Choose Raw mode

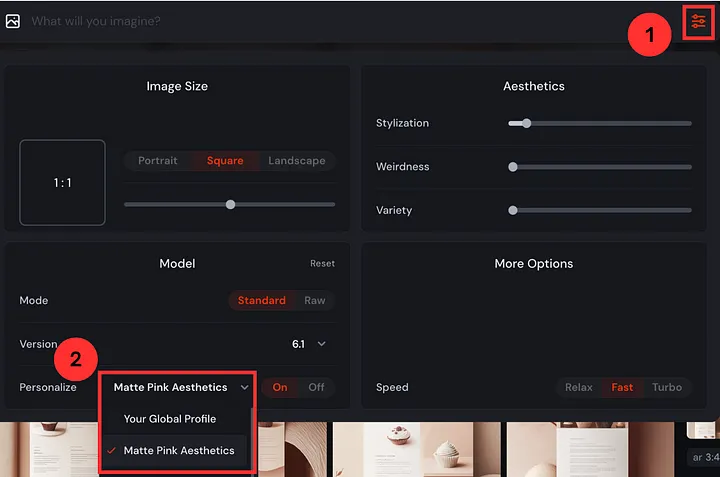point(315,300)
